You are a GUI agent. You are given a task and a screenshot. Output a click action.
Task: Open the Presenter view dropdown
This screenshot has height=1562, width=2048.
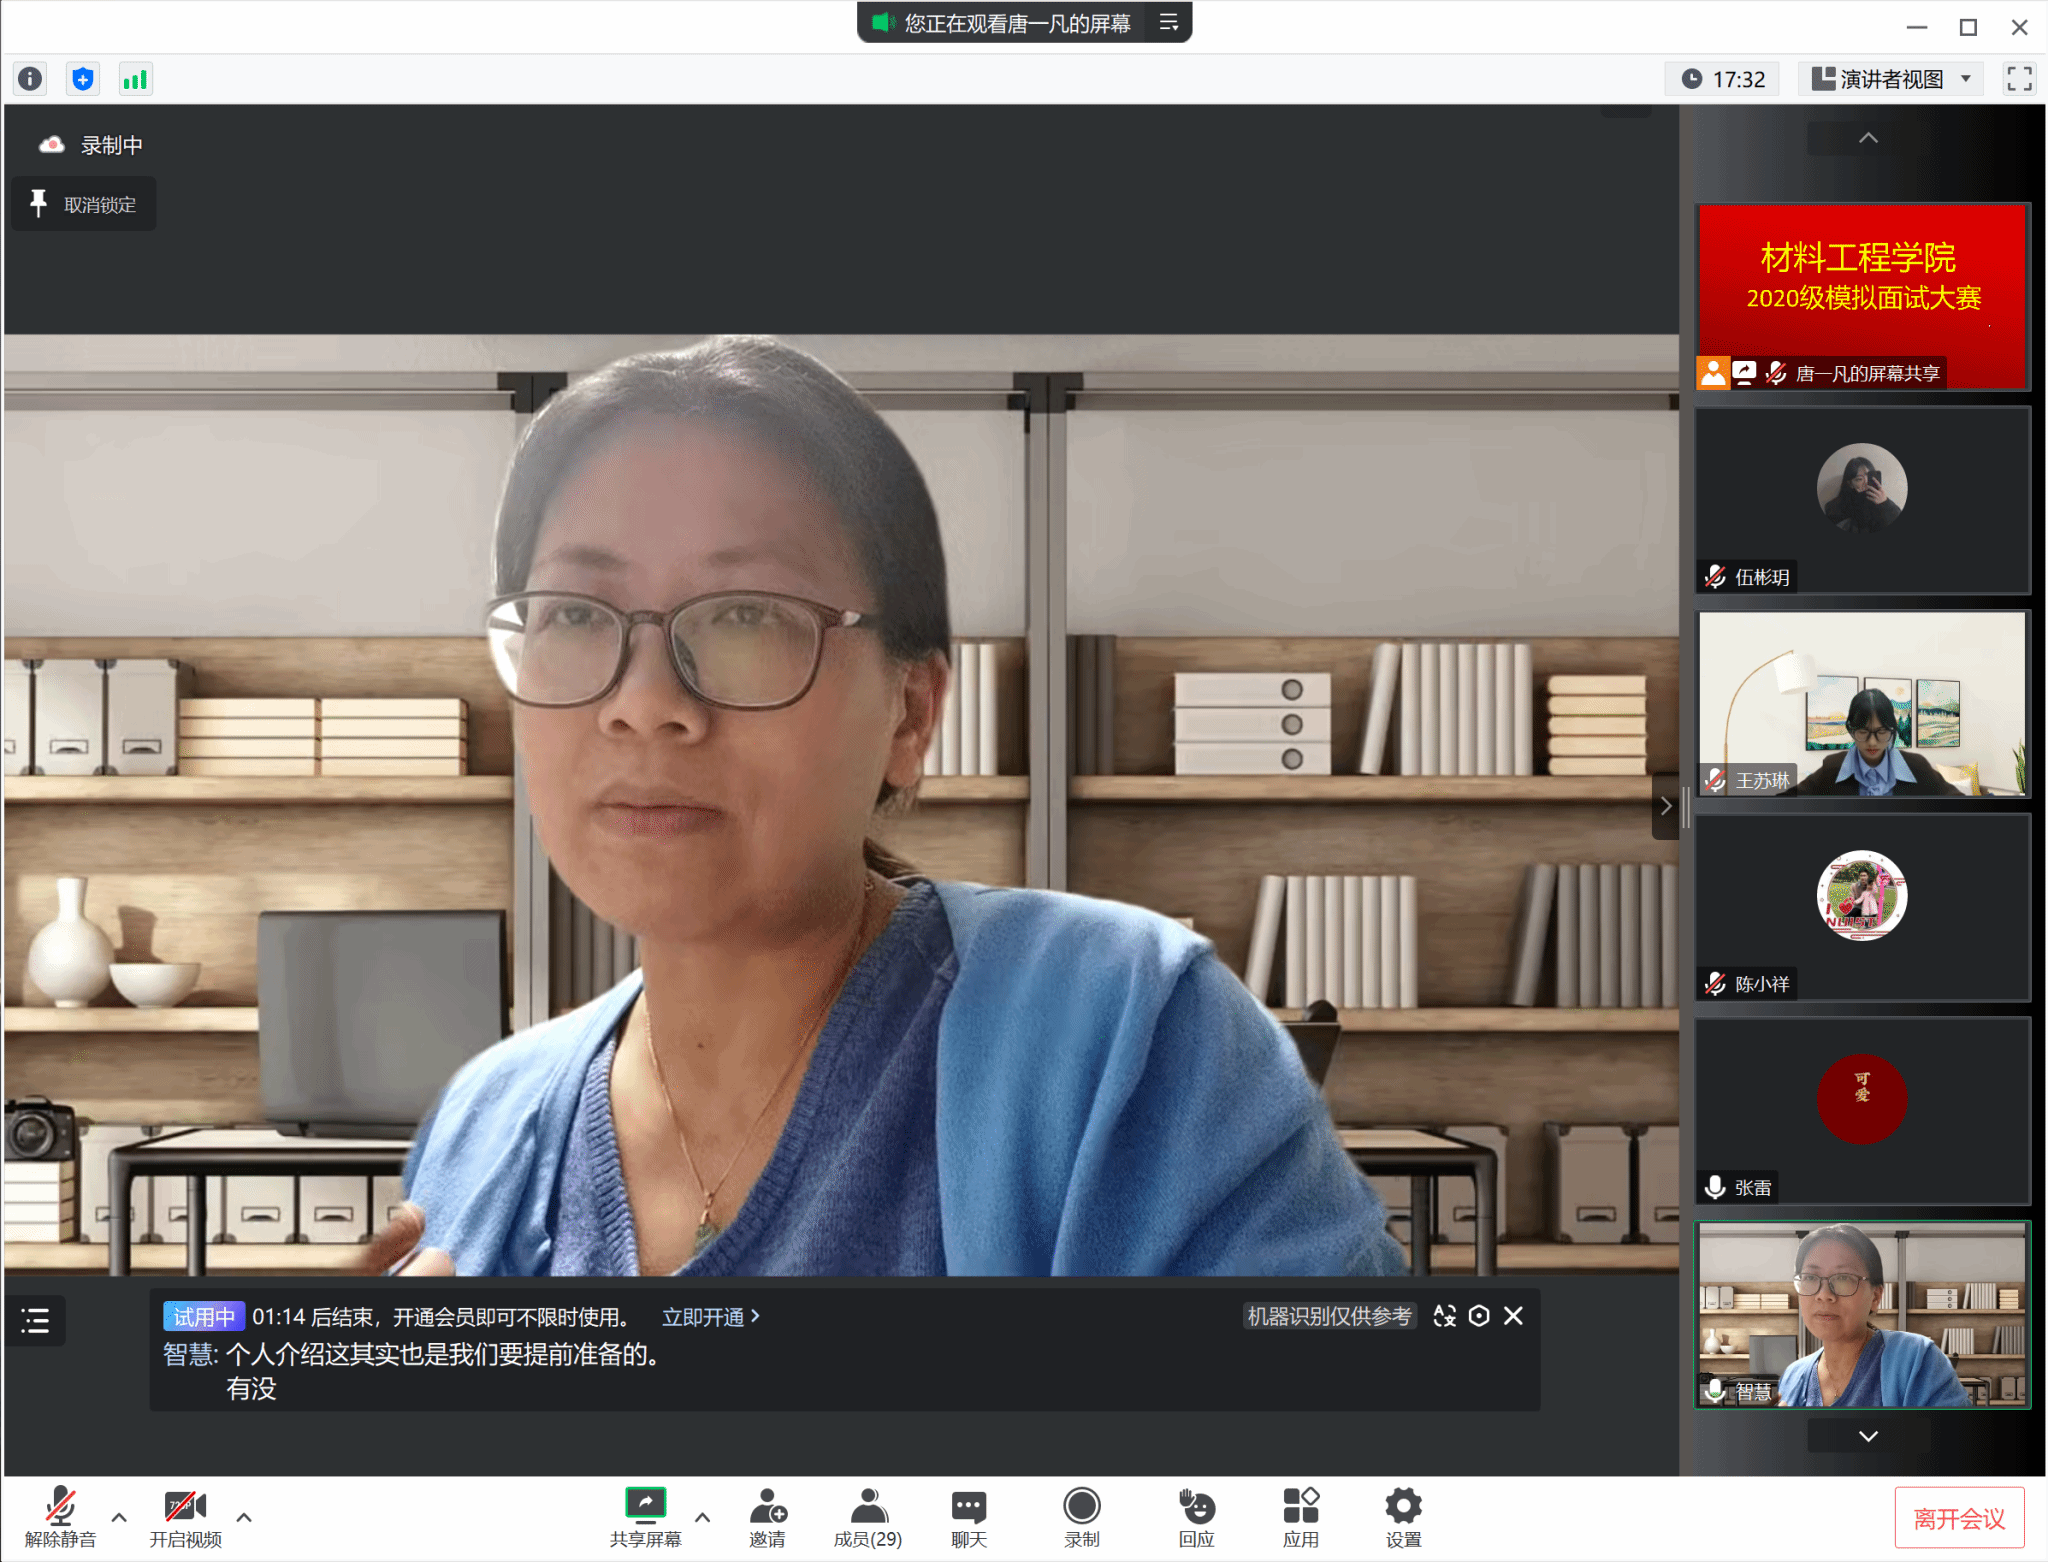pos(1892,79)
